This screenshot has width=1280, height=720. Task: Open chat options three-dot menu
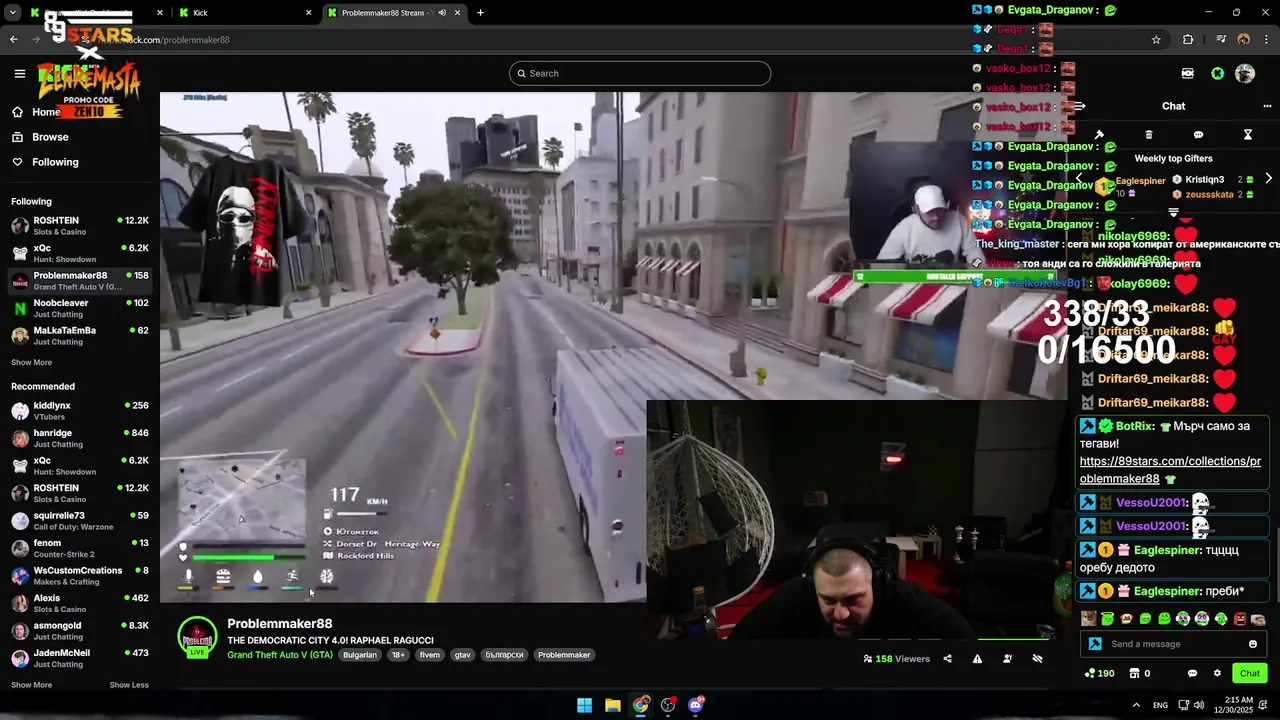[x=1267, y=106]
